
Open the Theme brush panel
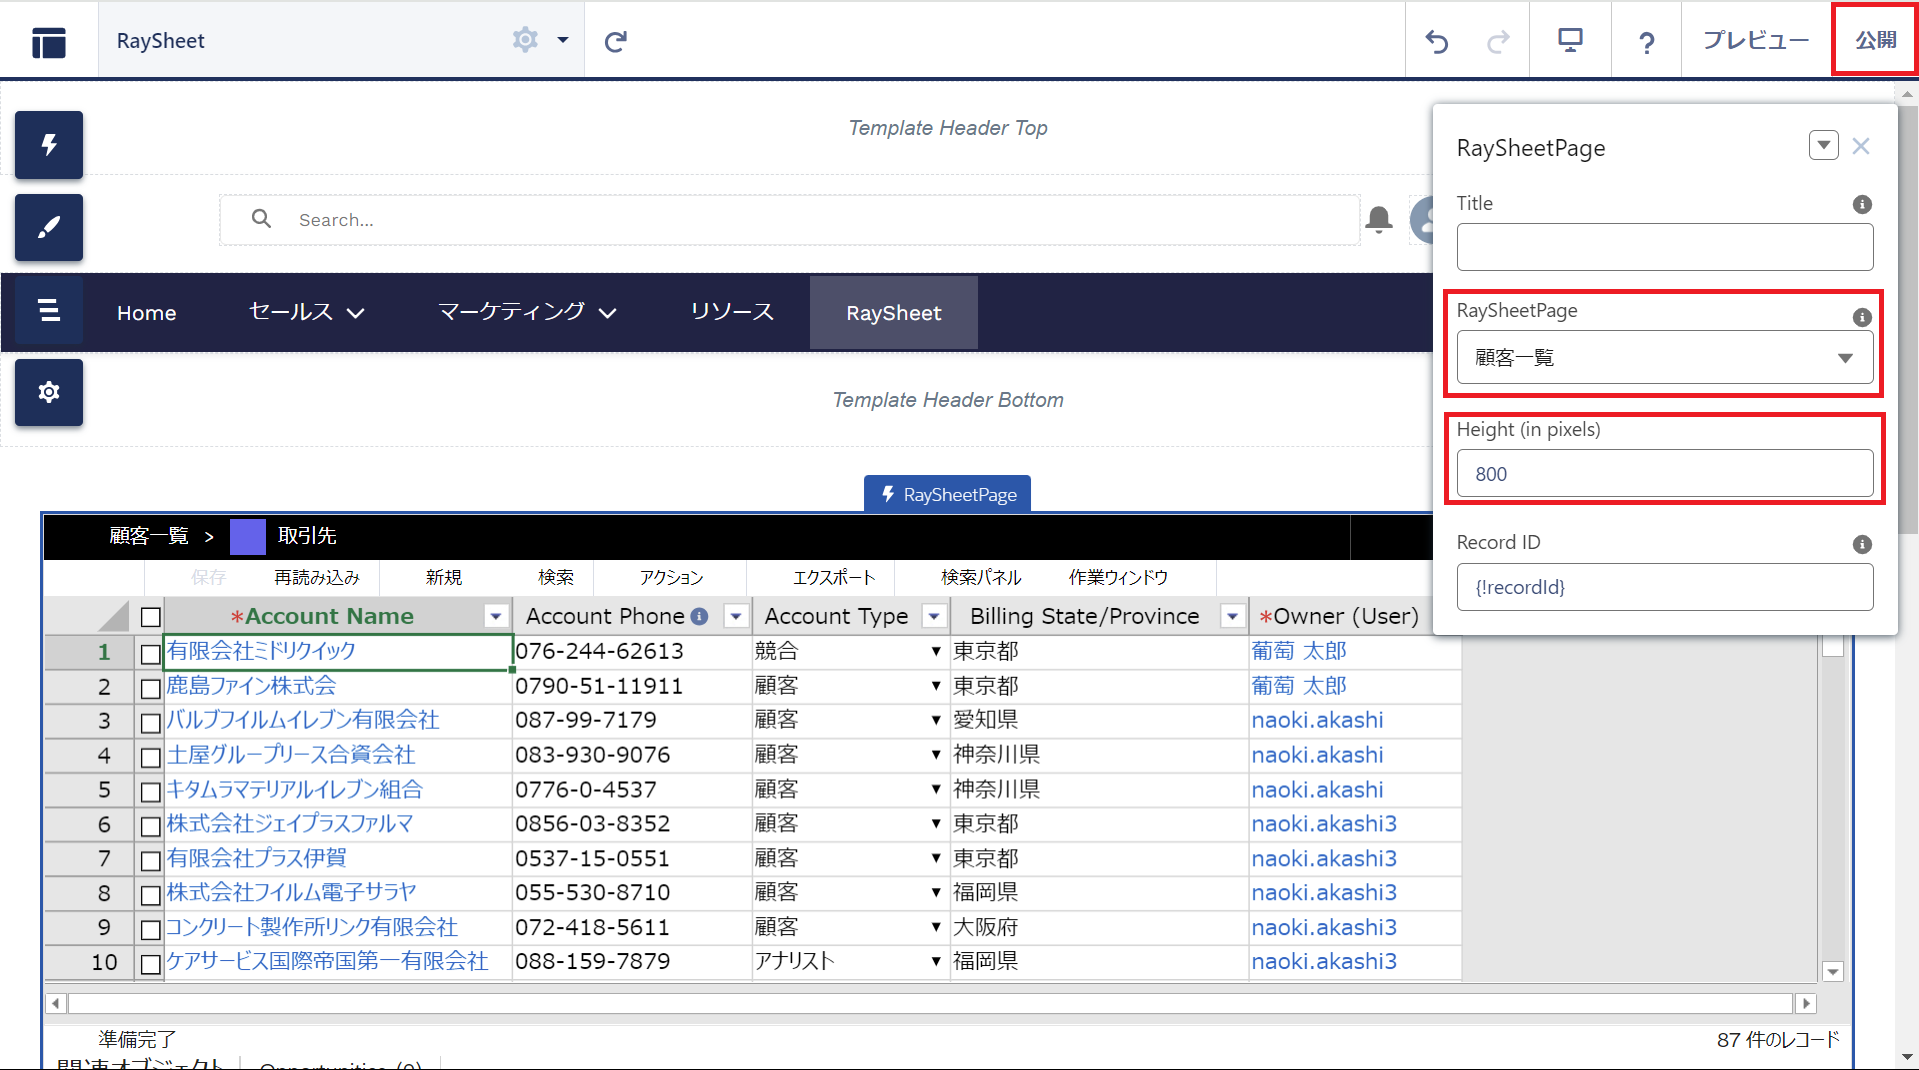pyautogui.click(x=49, y=227)
